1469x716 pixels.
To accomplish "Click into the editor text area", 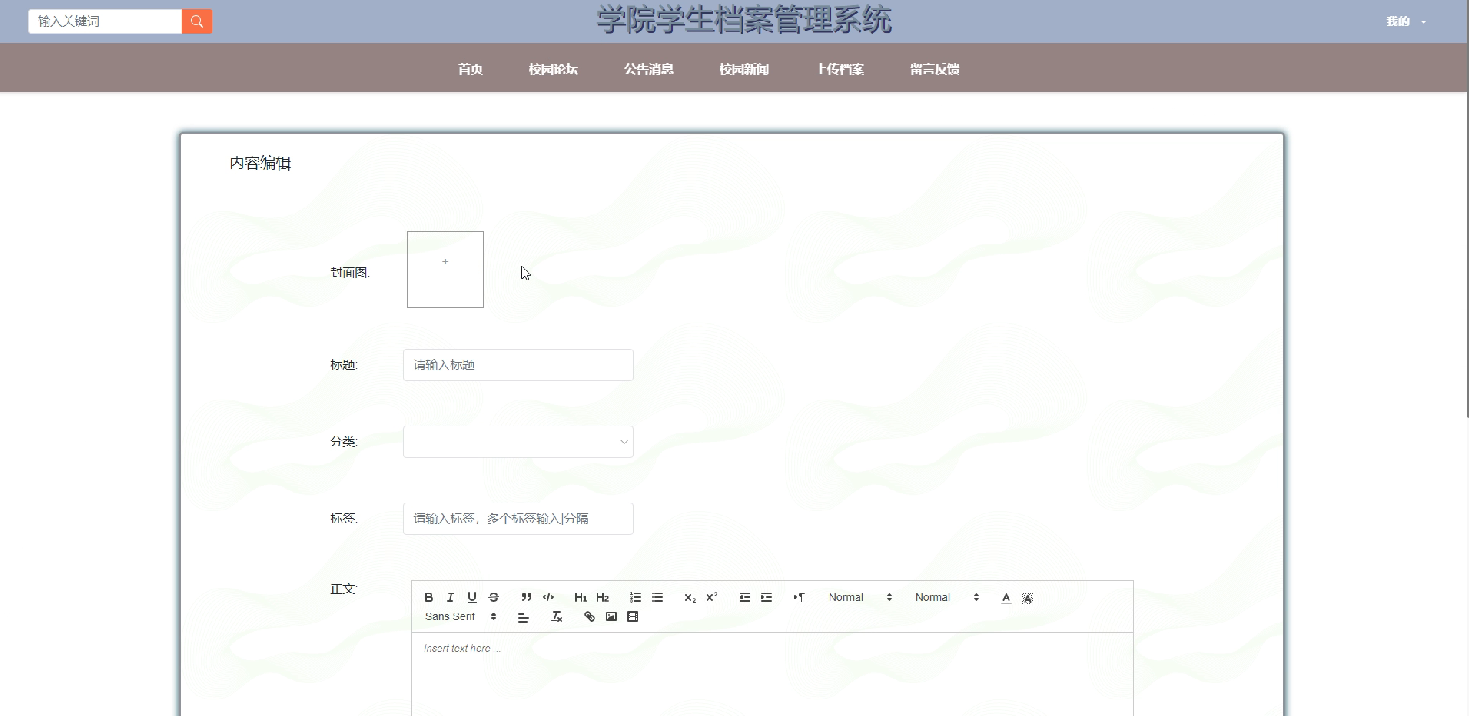I will click(x=772, y=674).
